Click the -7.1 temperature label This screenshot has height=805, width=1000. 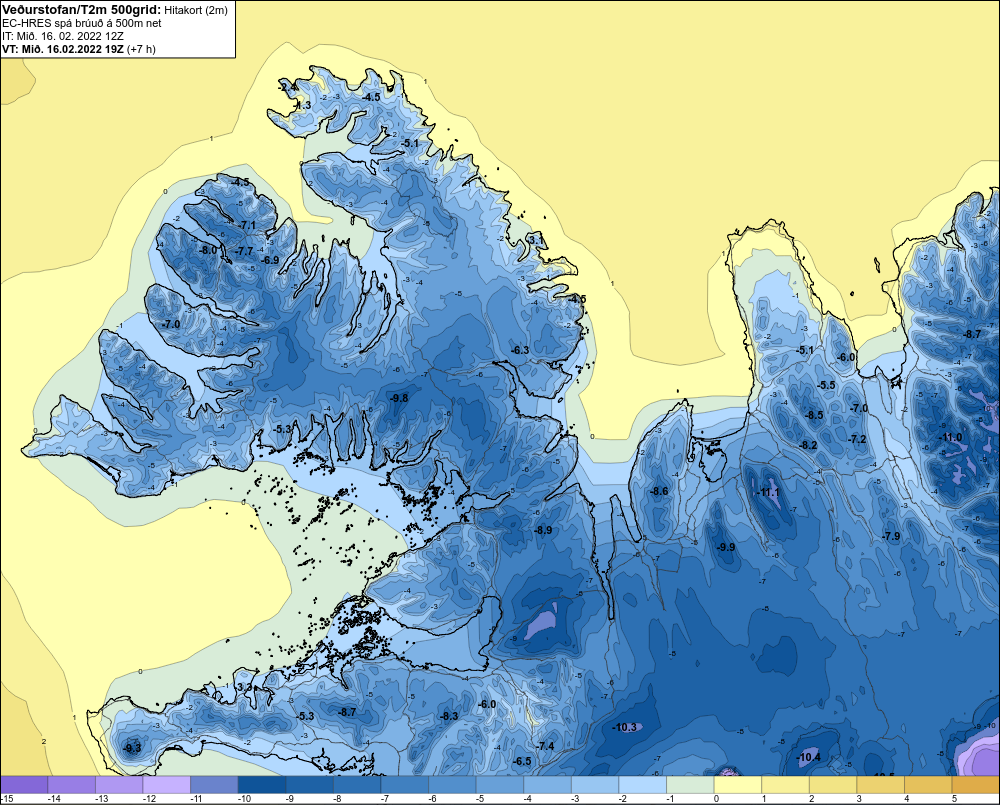click(x=247, y=225)
